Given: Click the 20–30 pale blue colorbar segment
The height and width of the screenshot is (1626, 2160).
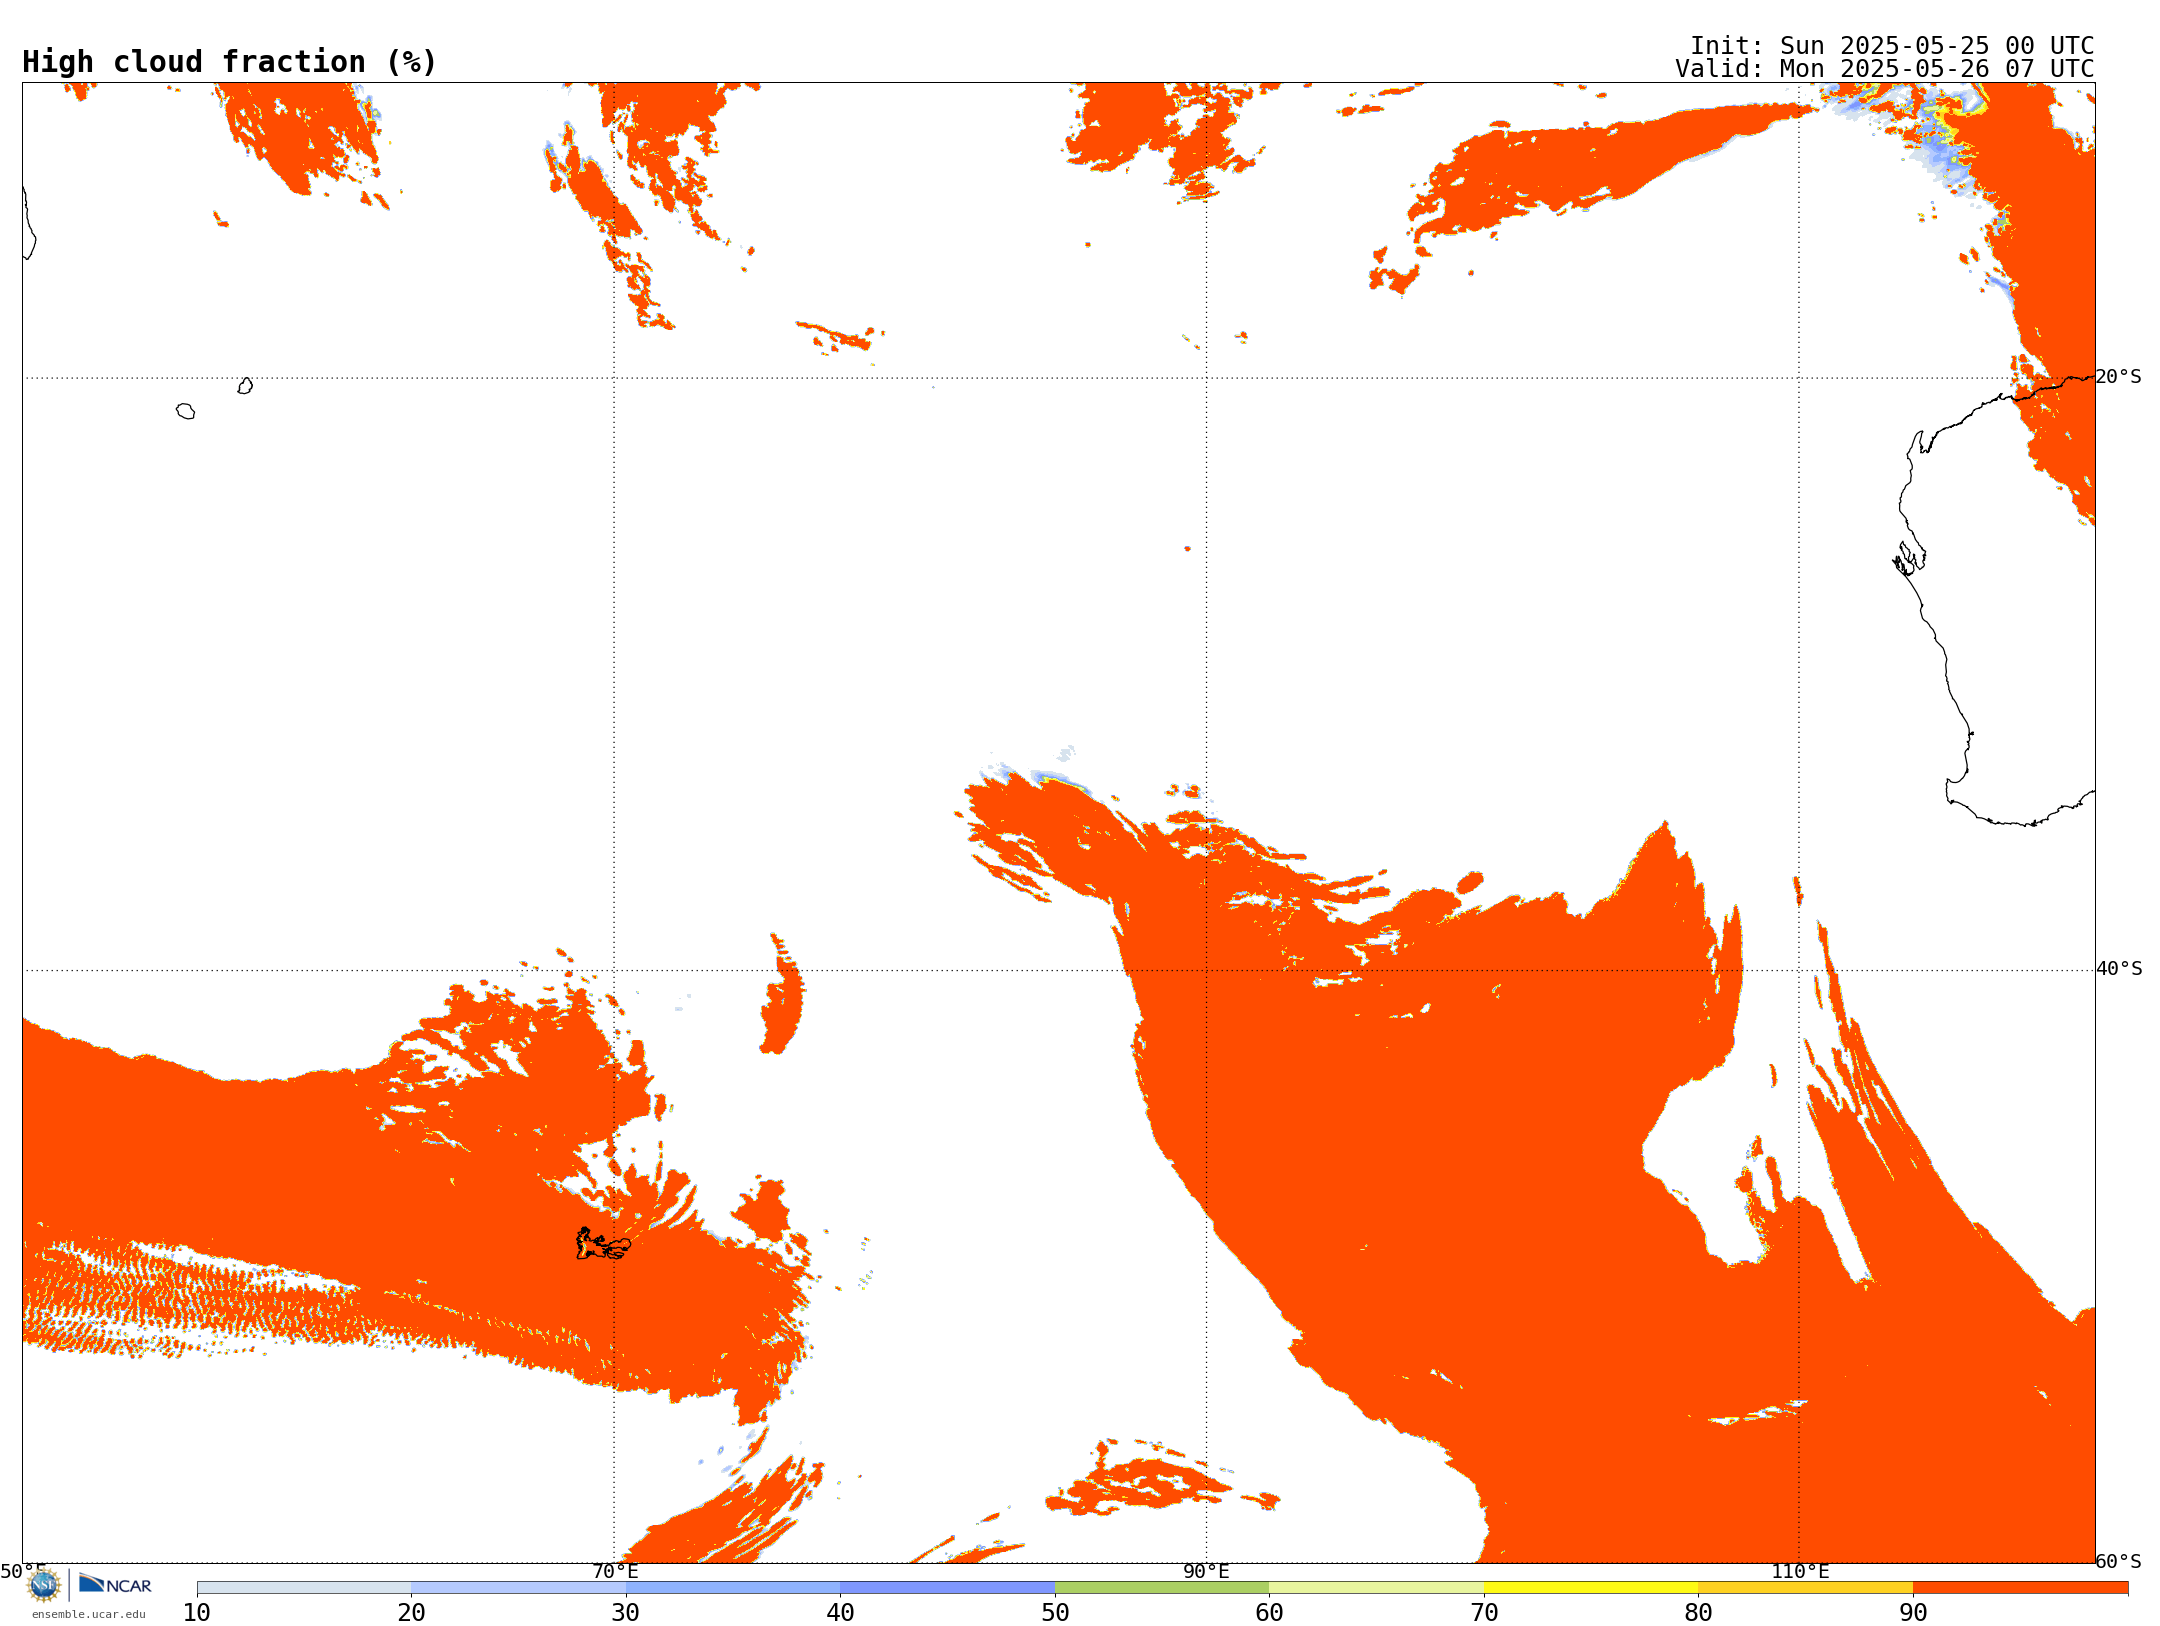Looking at the screenshot, I should click(x=518, y=1588).
